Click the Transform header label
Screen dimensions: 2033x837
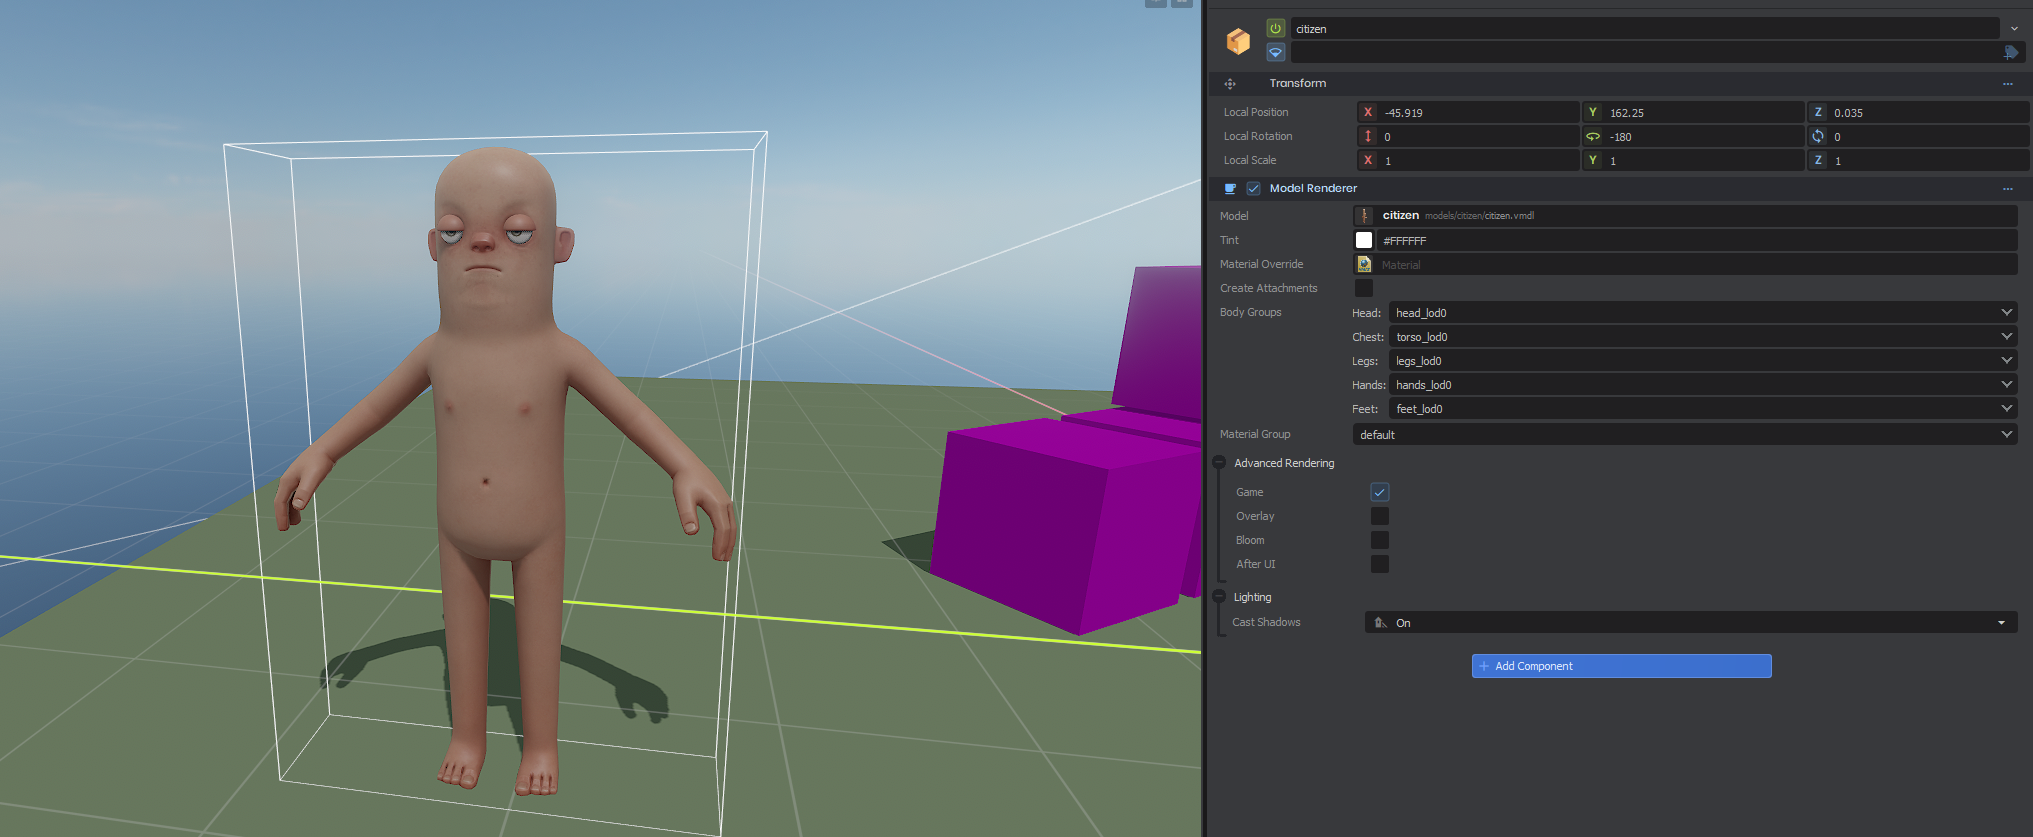pos(1297,84)
